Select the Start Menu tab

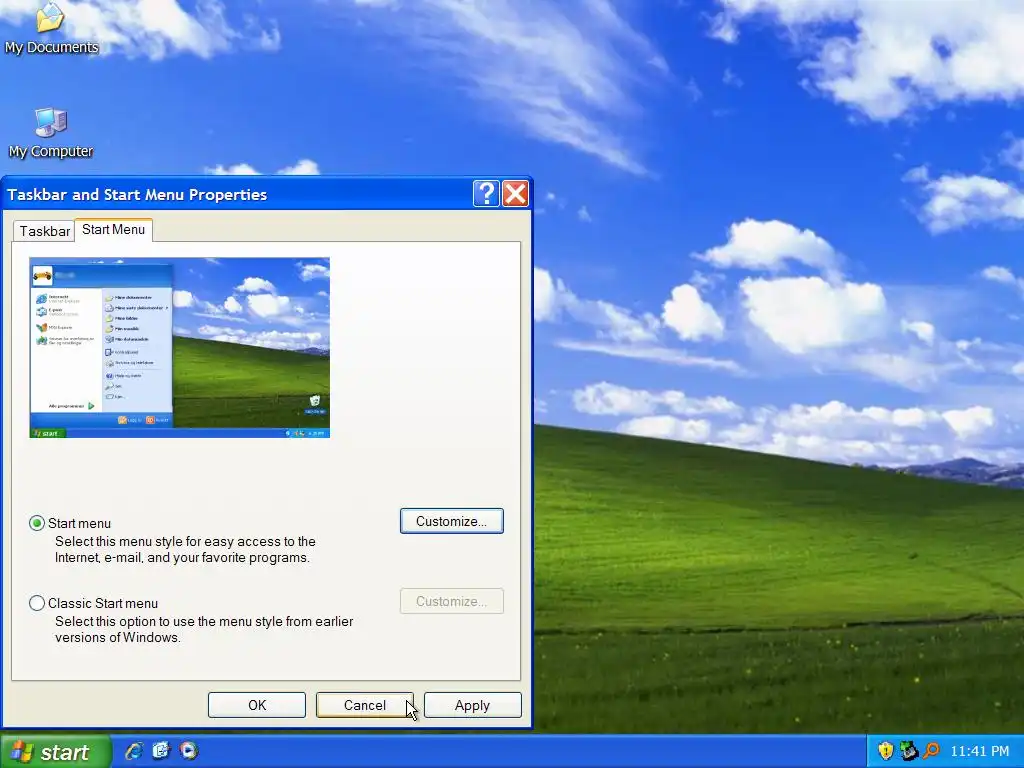[114, 230]
